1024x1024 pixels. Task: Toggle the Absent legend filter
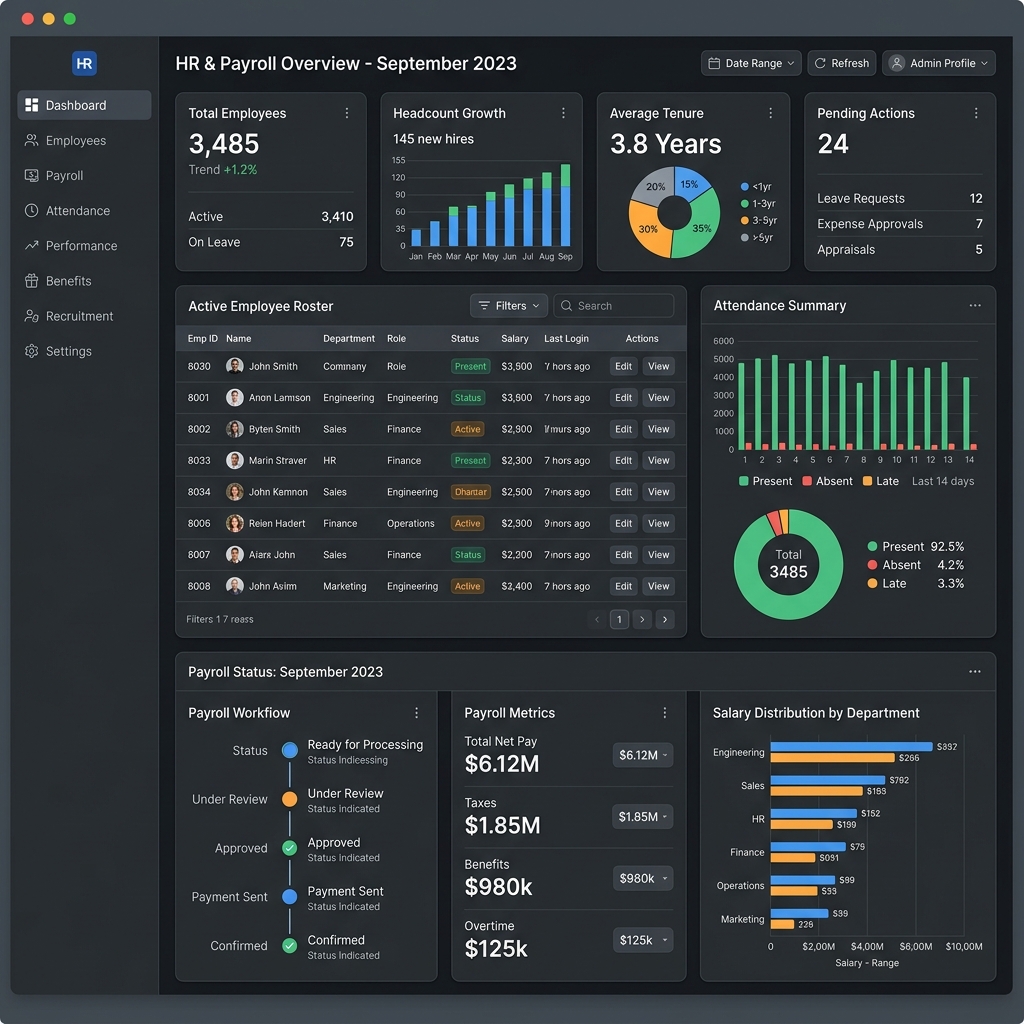click(827, 481)
